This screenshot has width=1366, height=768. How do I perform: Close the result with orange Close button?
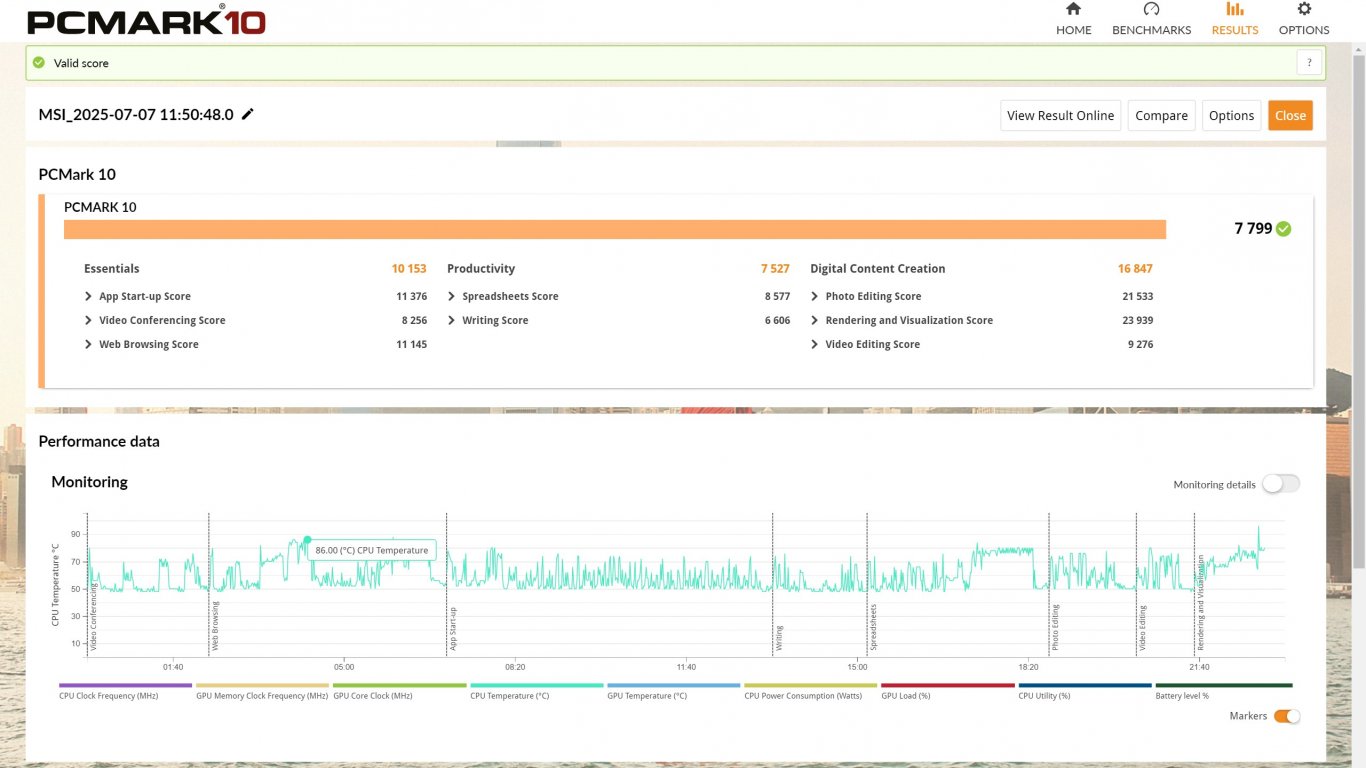[1290, 115]
